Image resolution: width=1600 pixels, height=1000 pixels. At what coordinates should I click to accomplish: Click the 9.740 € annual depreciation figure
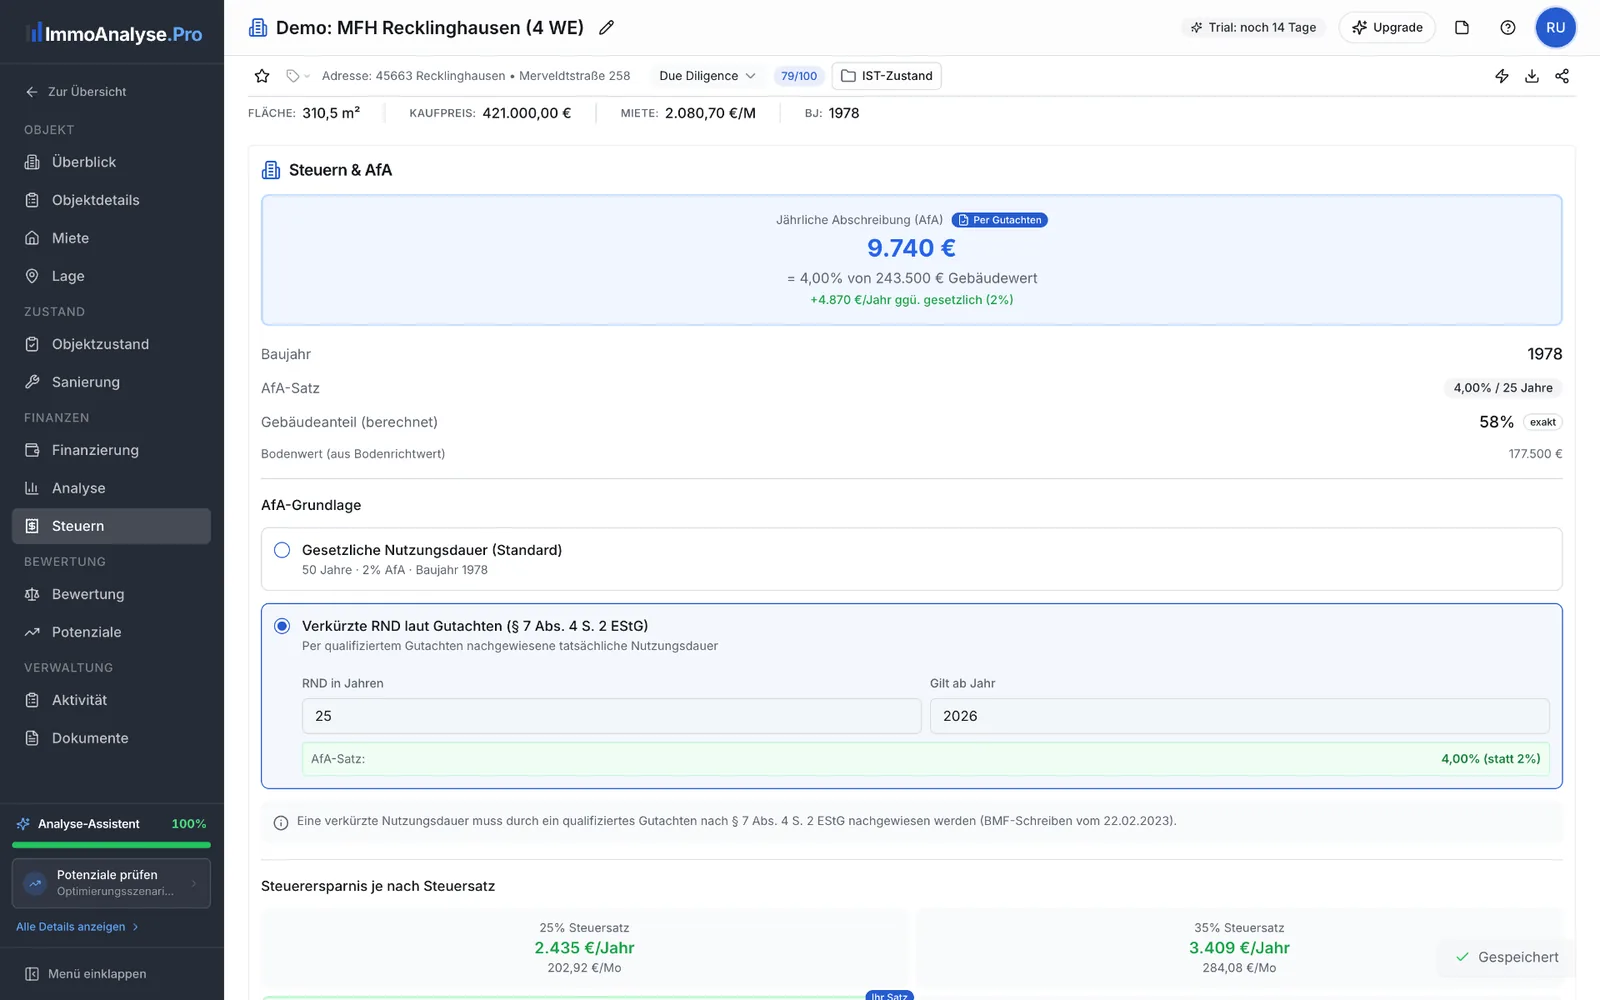tap(911, 248)
